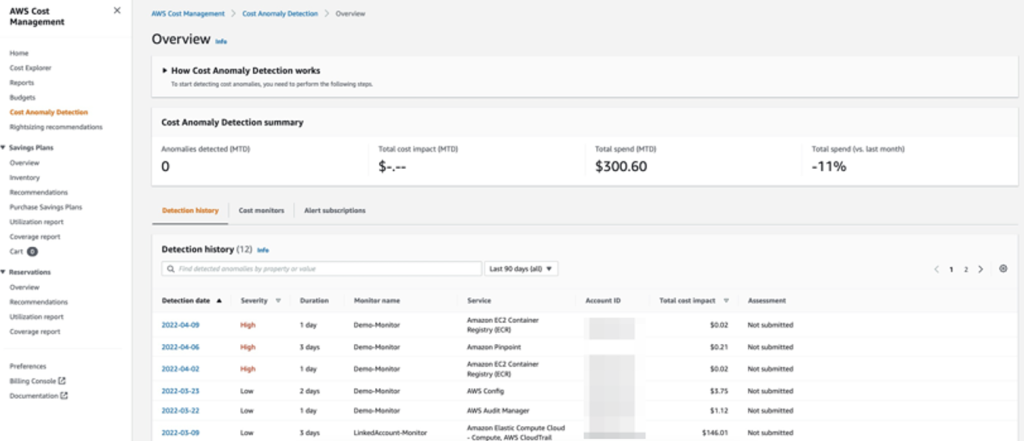Click Info link next to Detection history
This screenshot has width=1024, height=441.
263,250
